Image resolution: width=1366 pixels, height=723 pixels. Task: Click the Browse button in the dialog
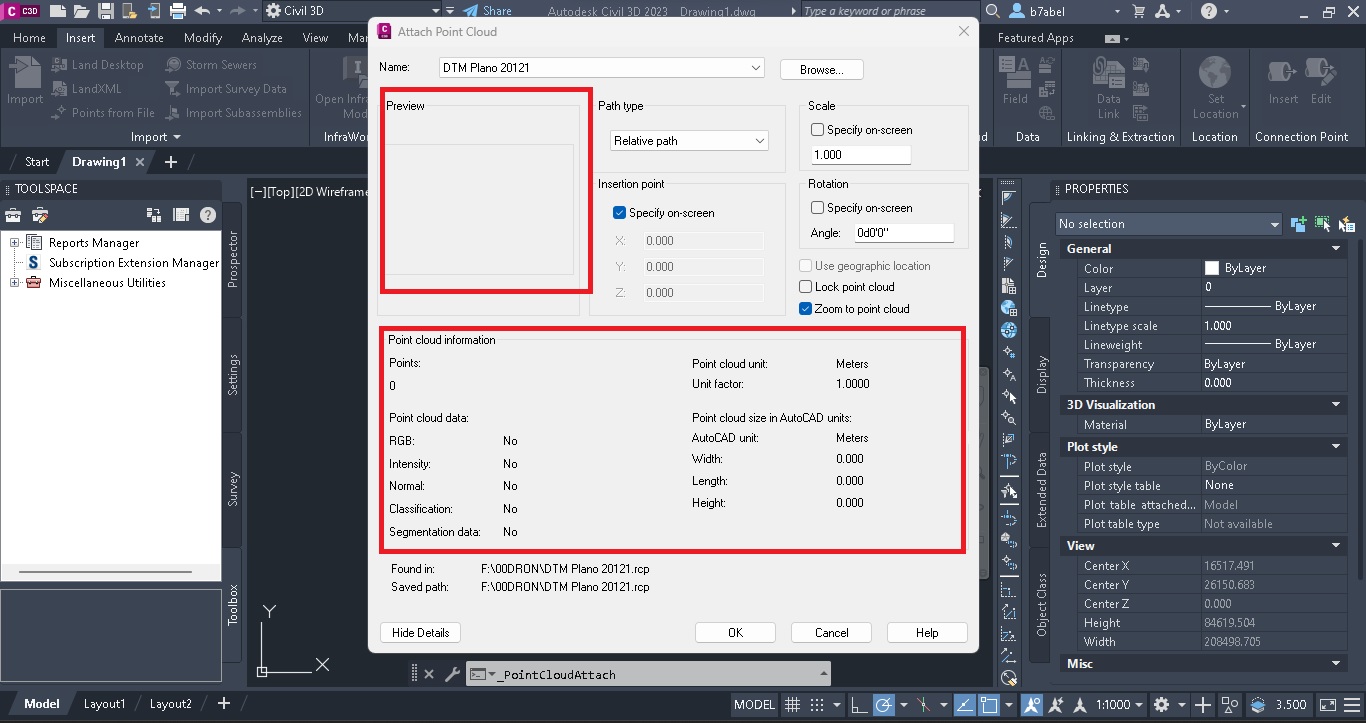click(x=821, y=69)
